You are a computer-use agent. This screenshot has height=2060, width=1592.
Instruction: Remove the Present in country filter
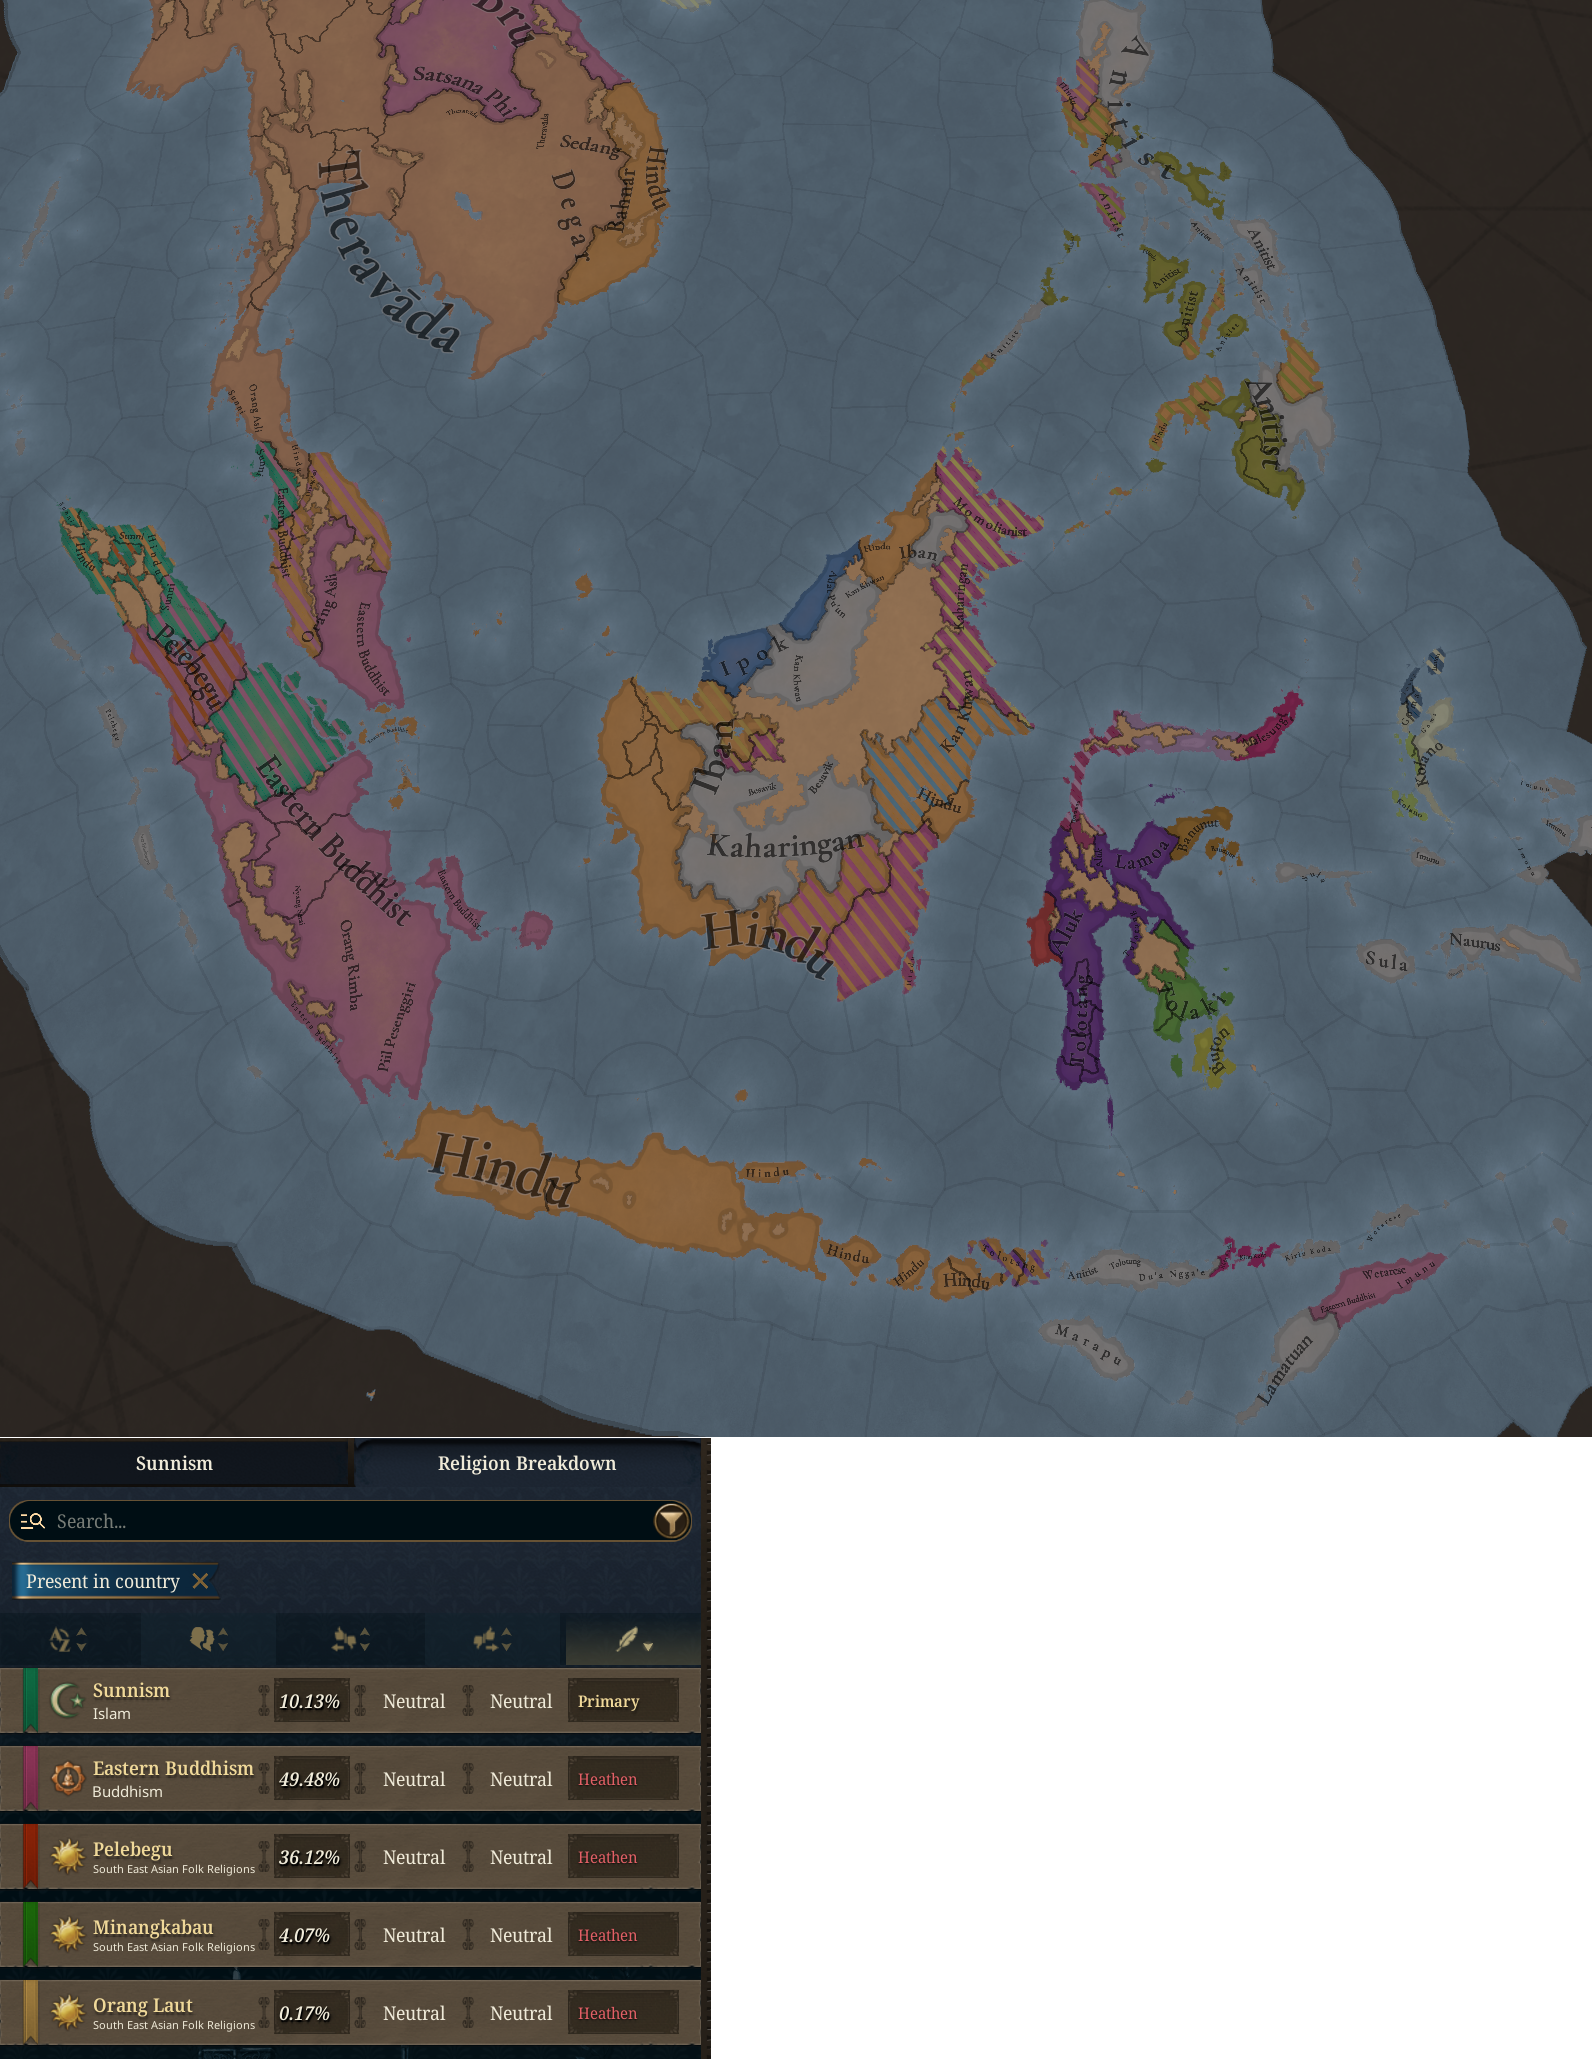200,1581
